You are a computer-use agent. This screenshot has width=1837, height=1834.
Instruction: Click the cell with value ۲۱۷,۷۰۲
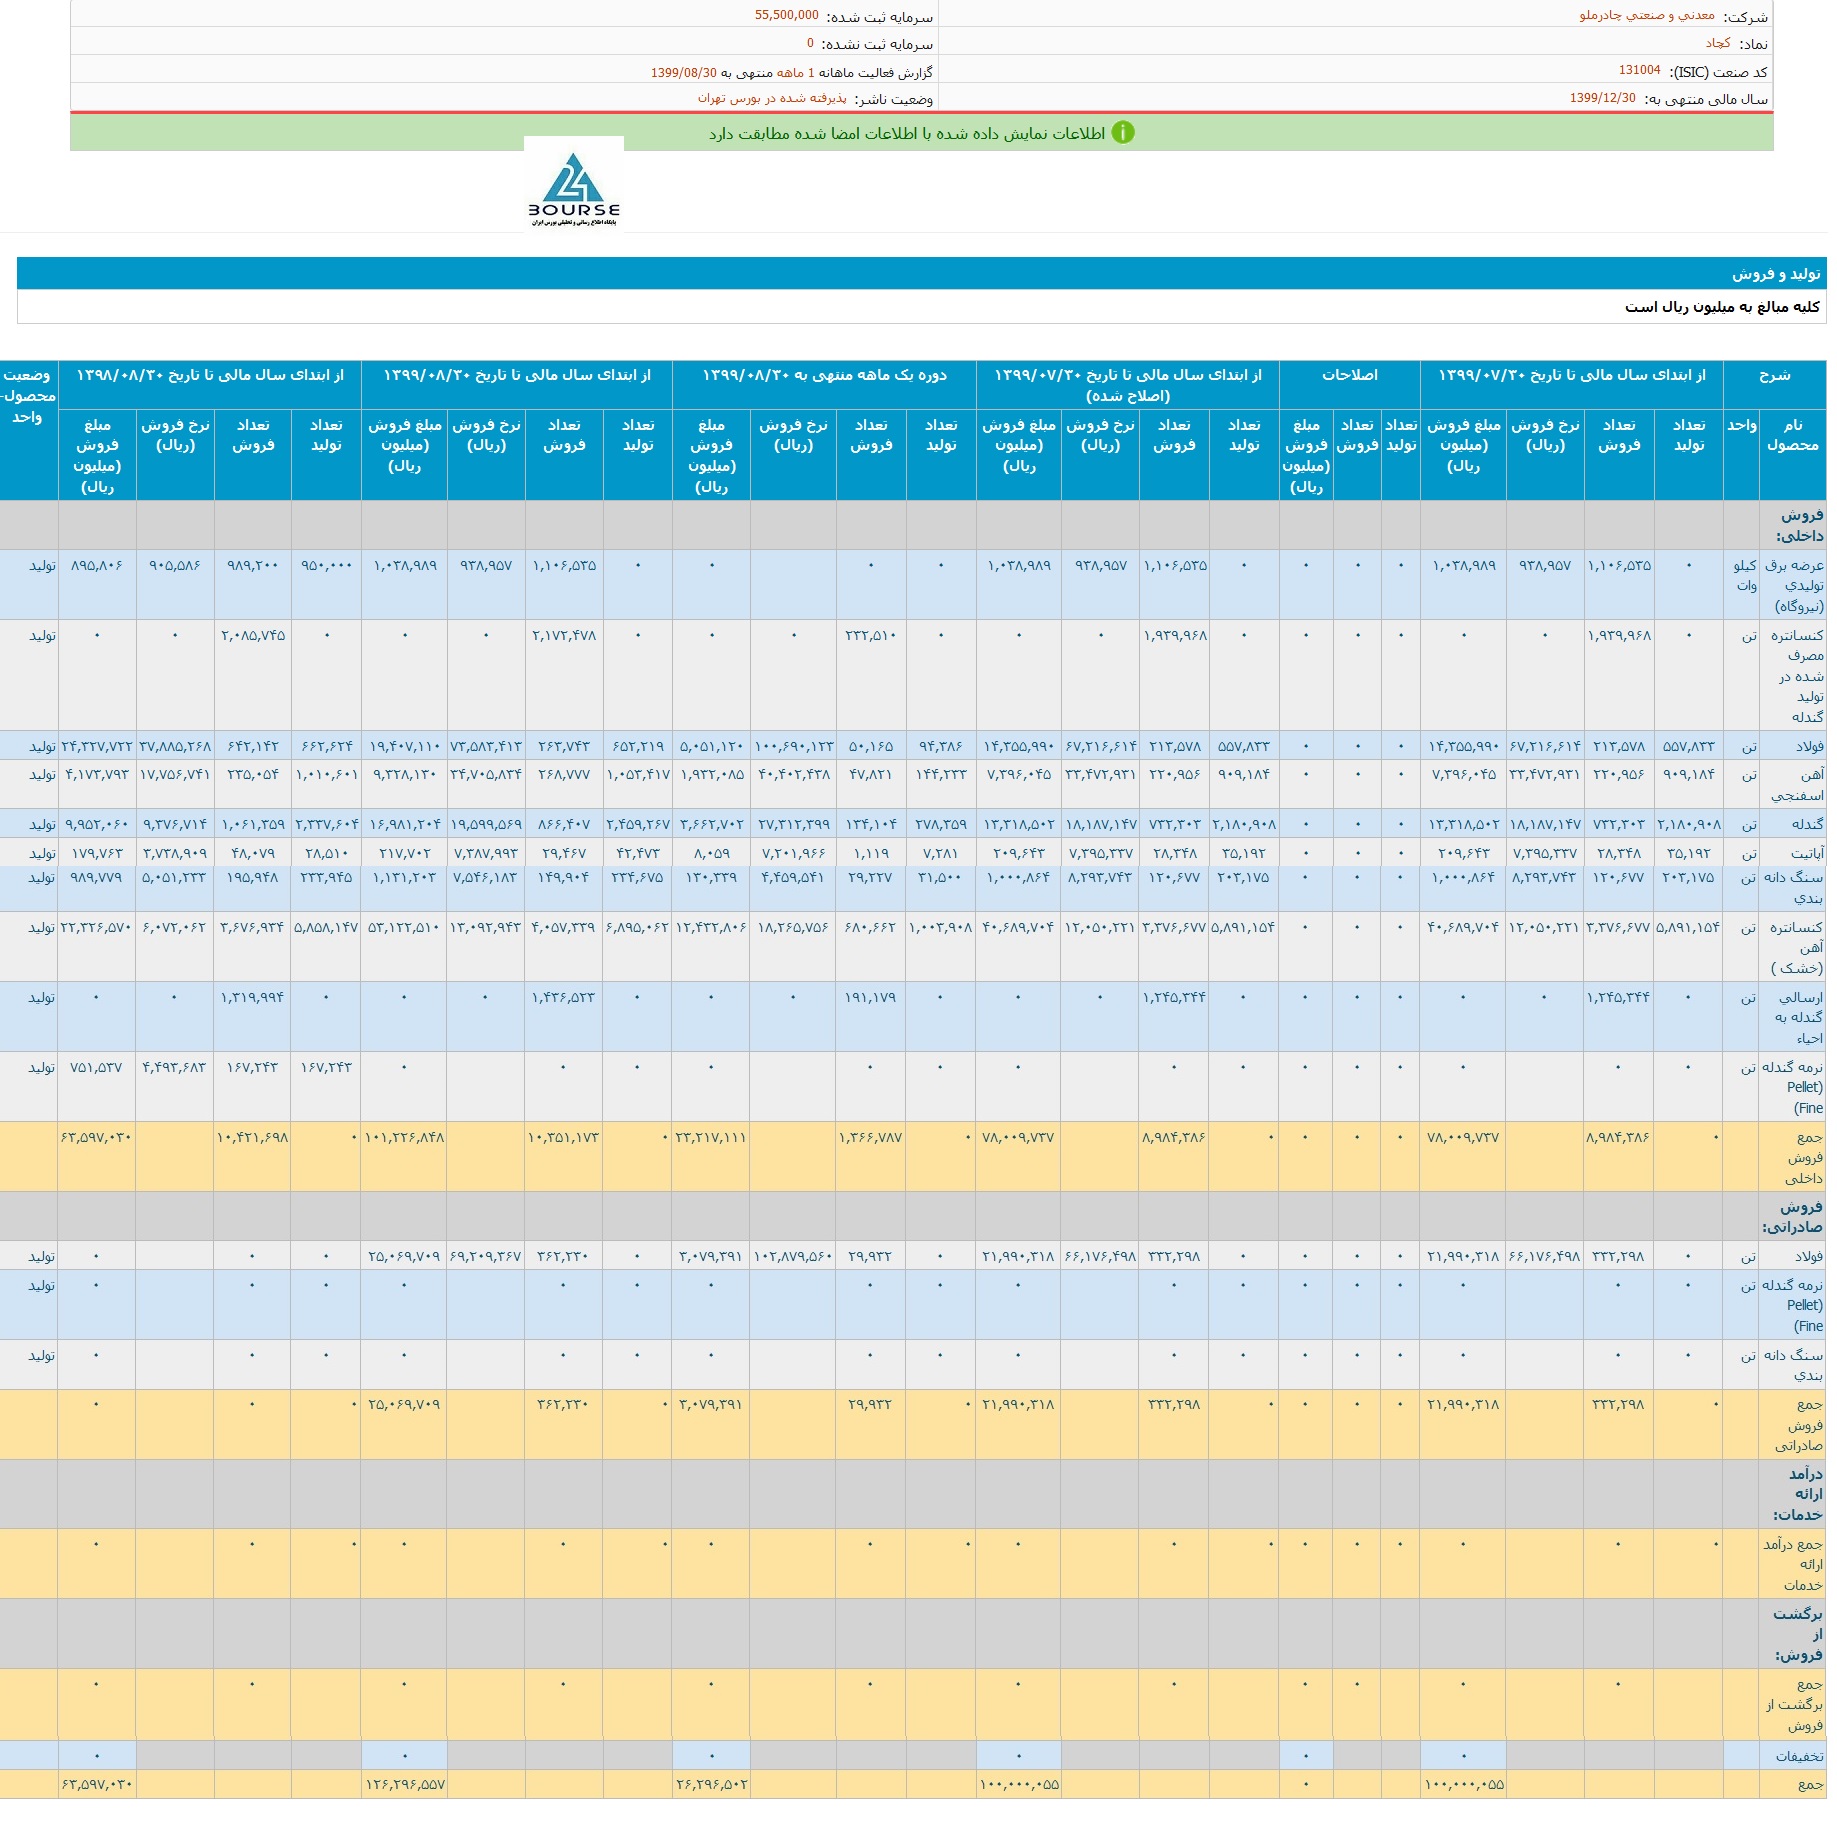(x=404, y=853)
